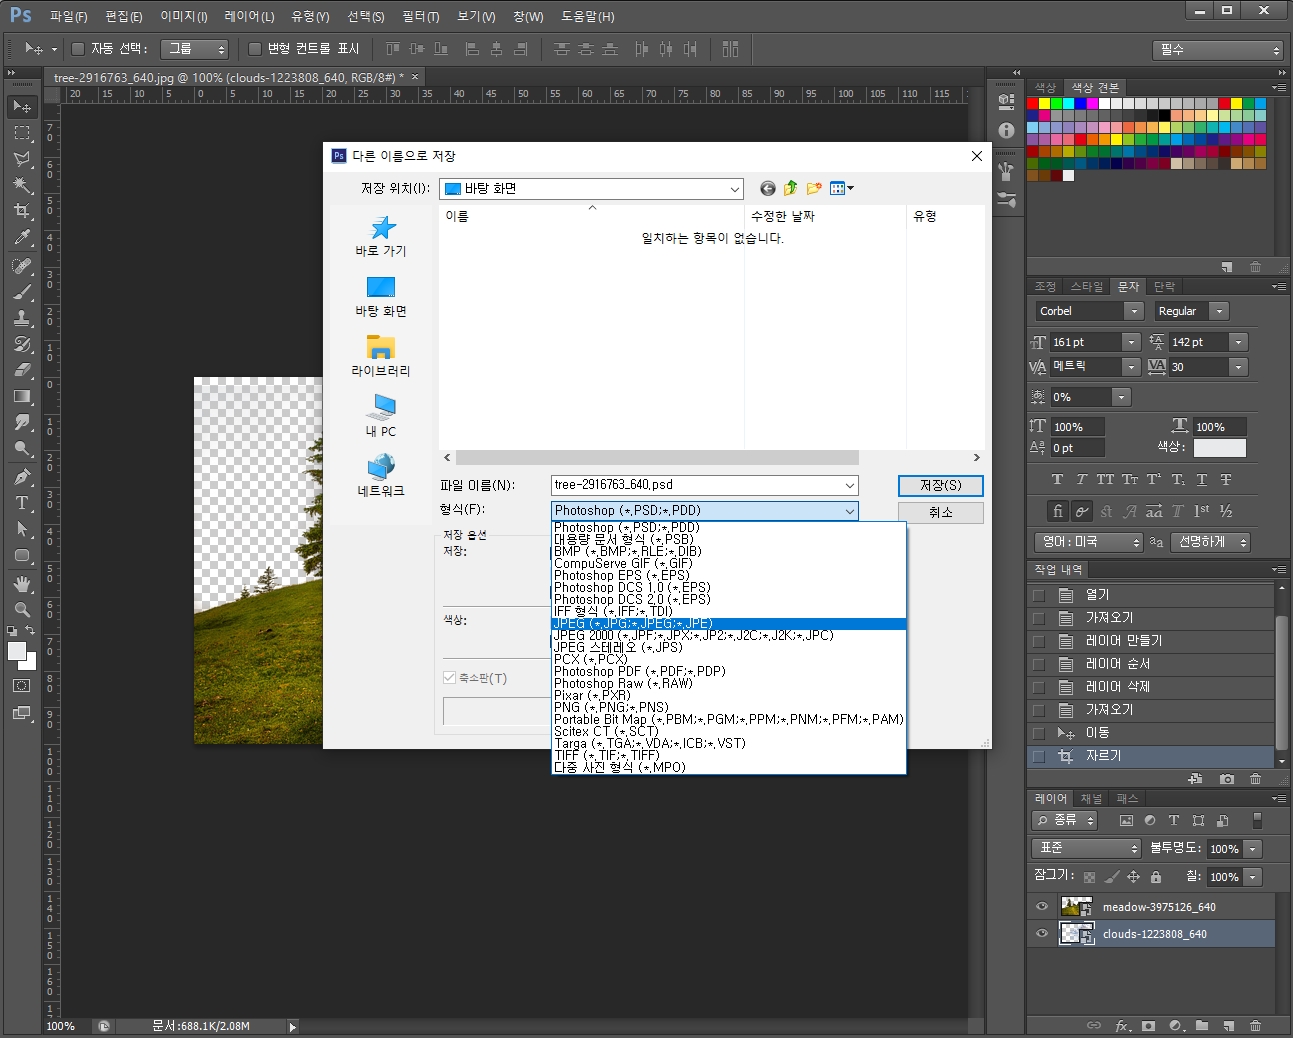This screenshot has height=1038, width=1293.
Task: Click the 저장(S) save button
Action: click(940, 485)
